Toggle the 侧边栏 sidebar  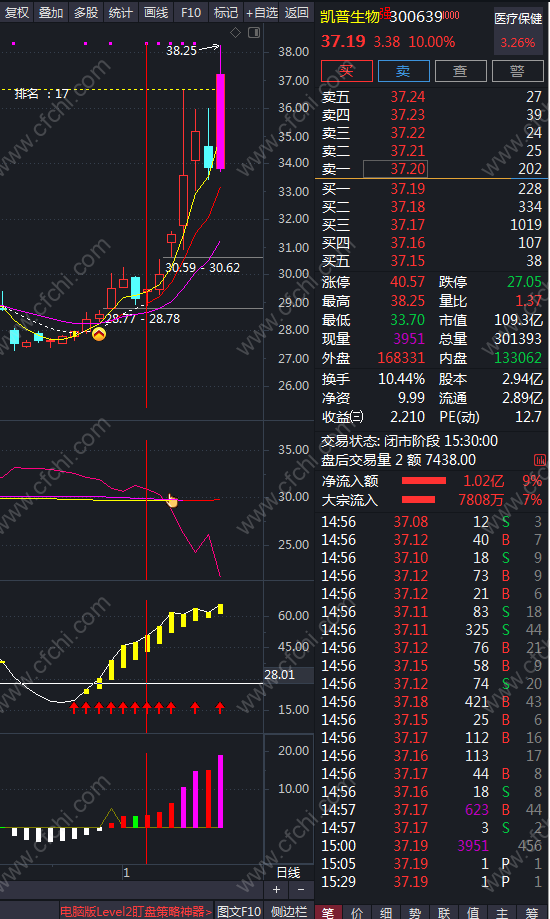pyautogui.click(x=289, y=911)
